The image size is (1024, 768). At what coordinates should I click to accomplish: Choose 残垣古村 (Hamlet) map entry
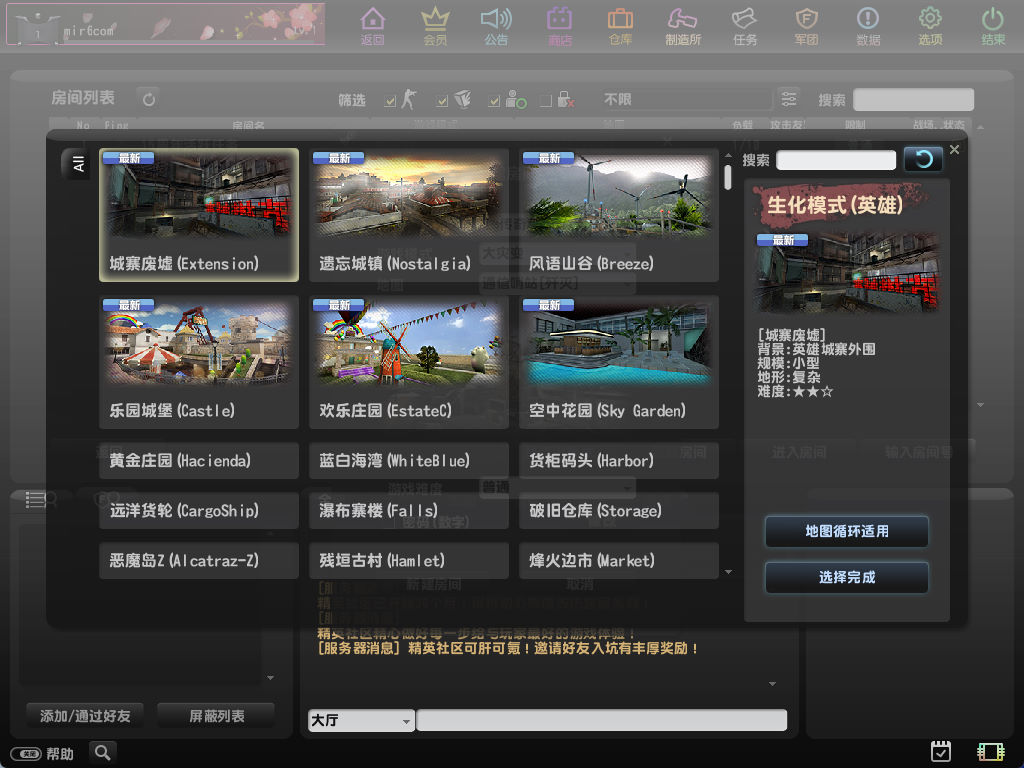coord(409,560)
